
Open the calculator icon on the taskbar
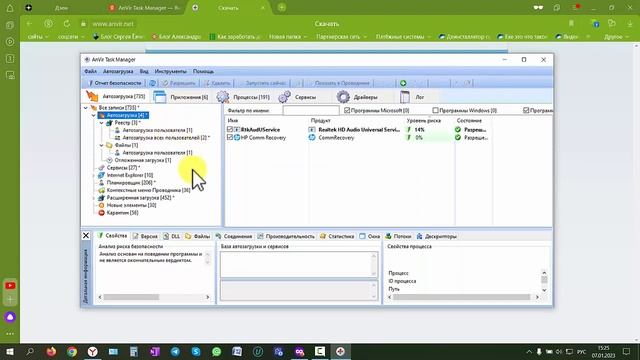pyautogui.click(x=133, y=351)
